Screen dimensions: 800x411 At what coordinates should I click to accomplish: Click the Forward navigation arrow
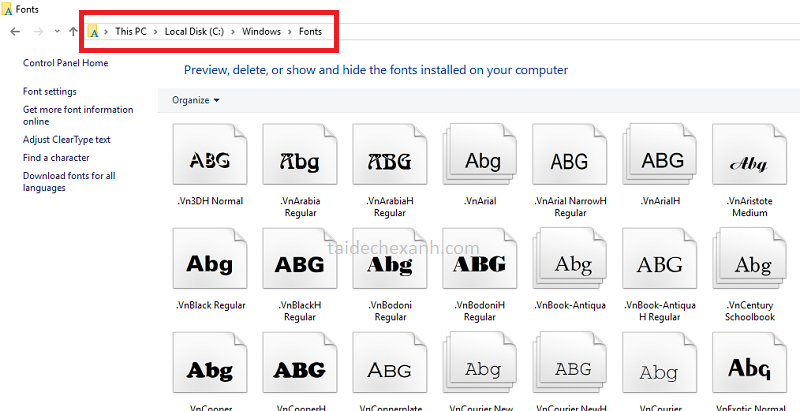(x=38, y=32)
